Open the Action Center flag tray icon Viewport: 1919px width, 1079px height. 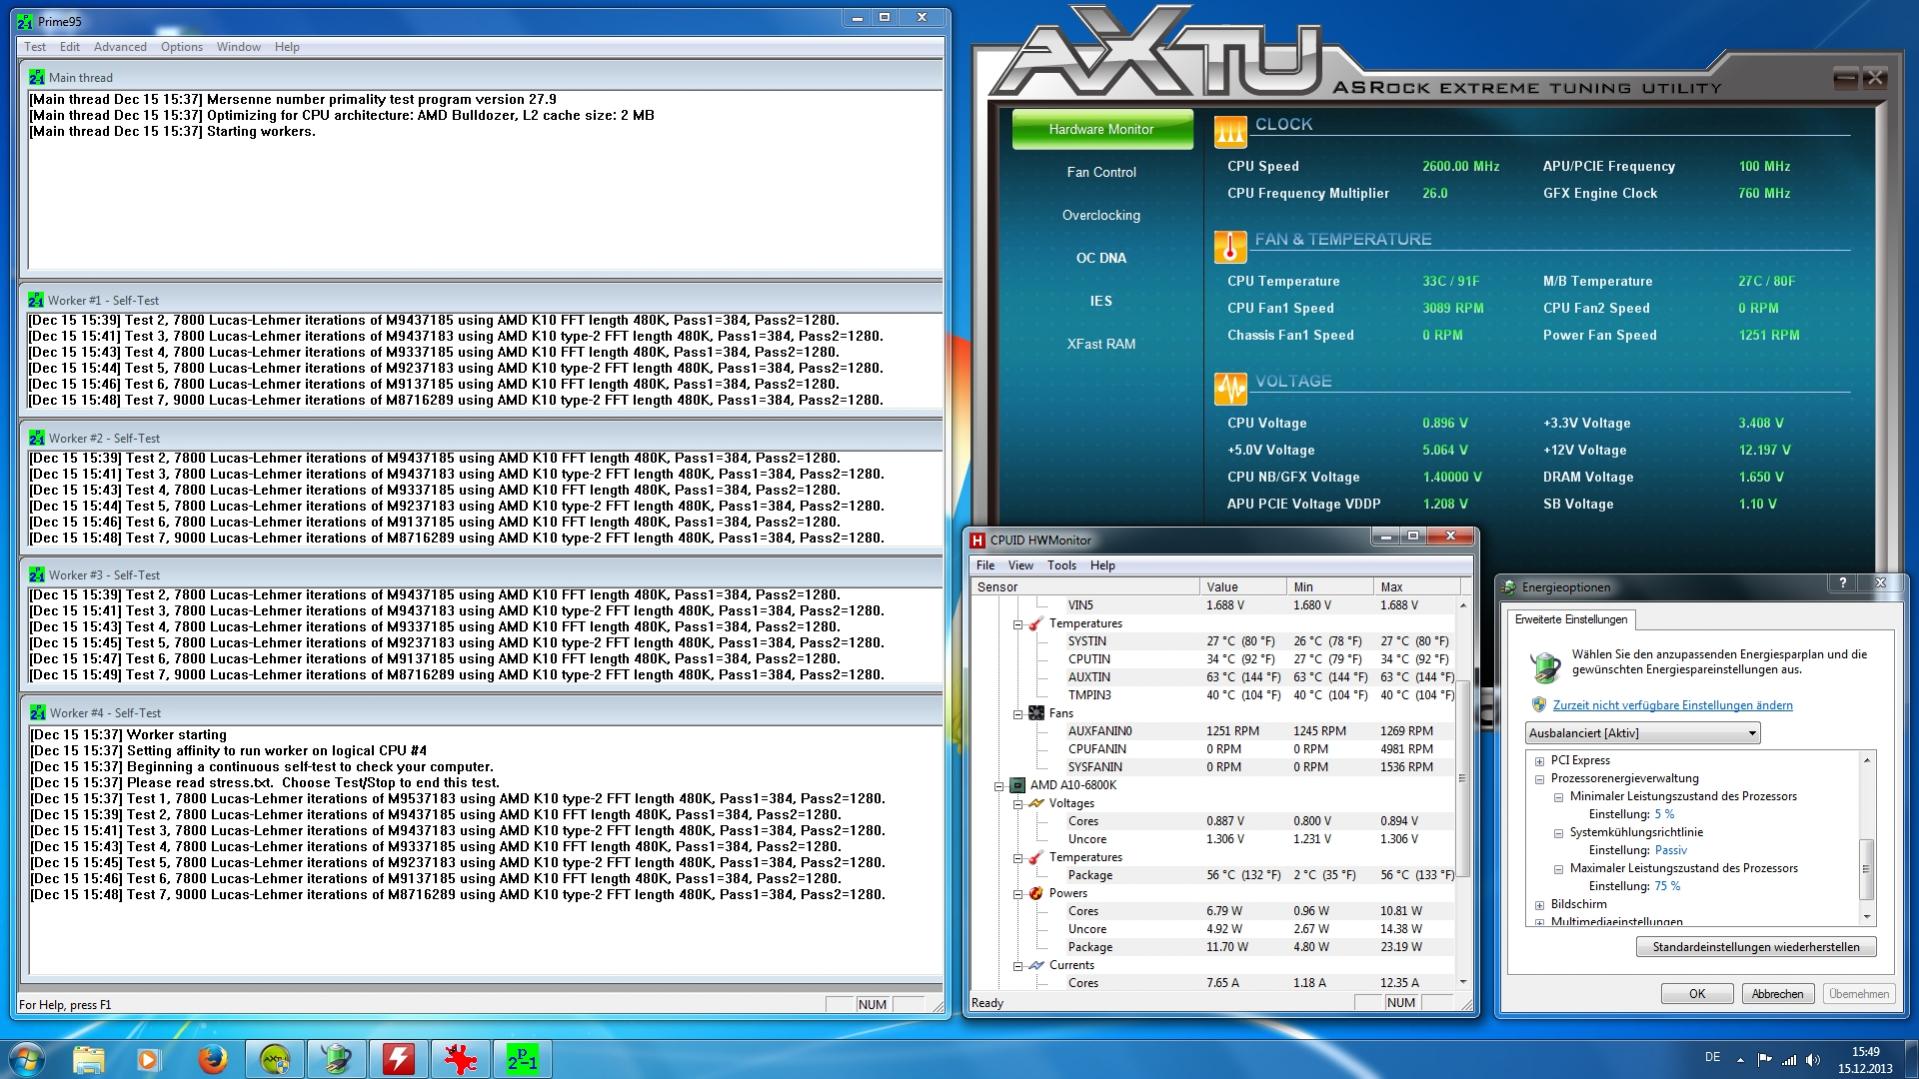[1764, 1060]
